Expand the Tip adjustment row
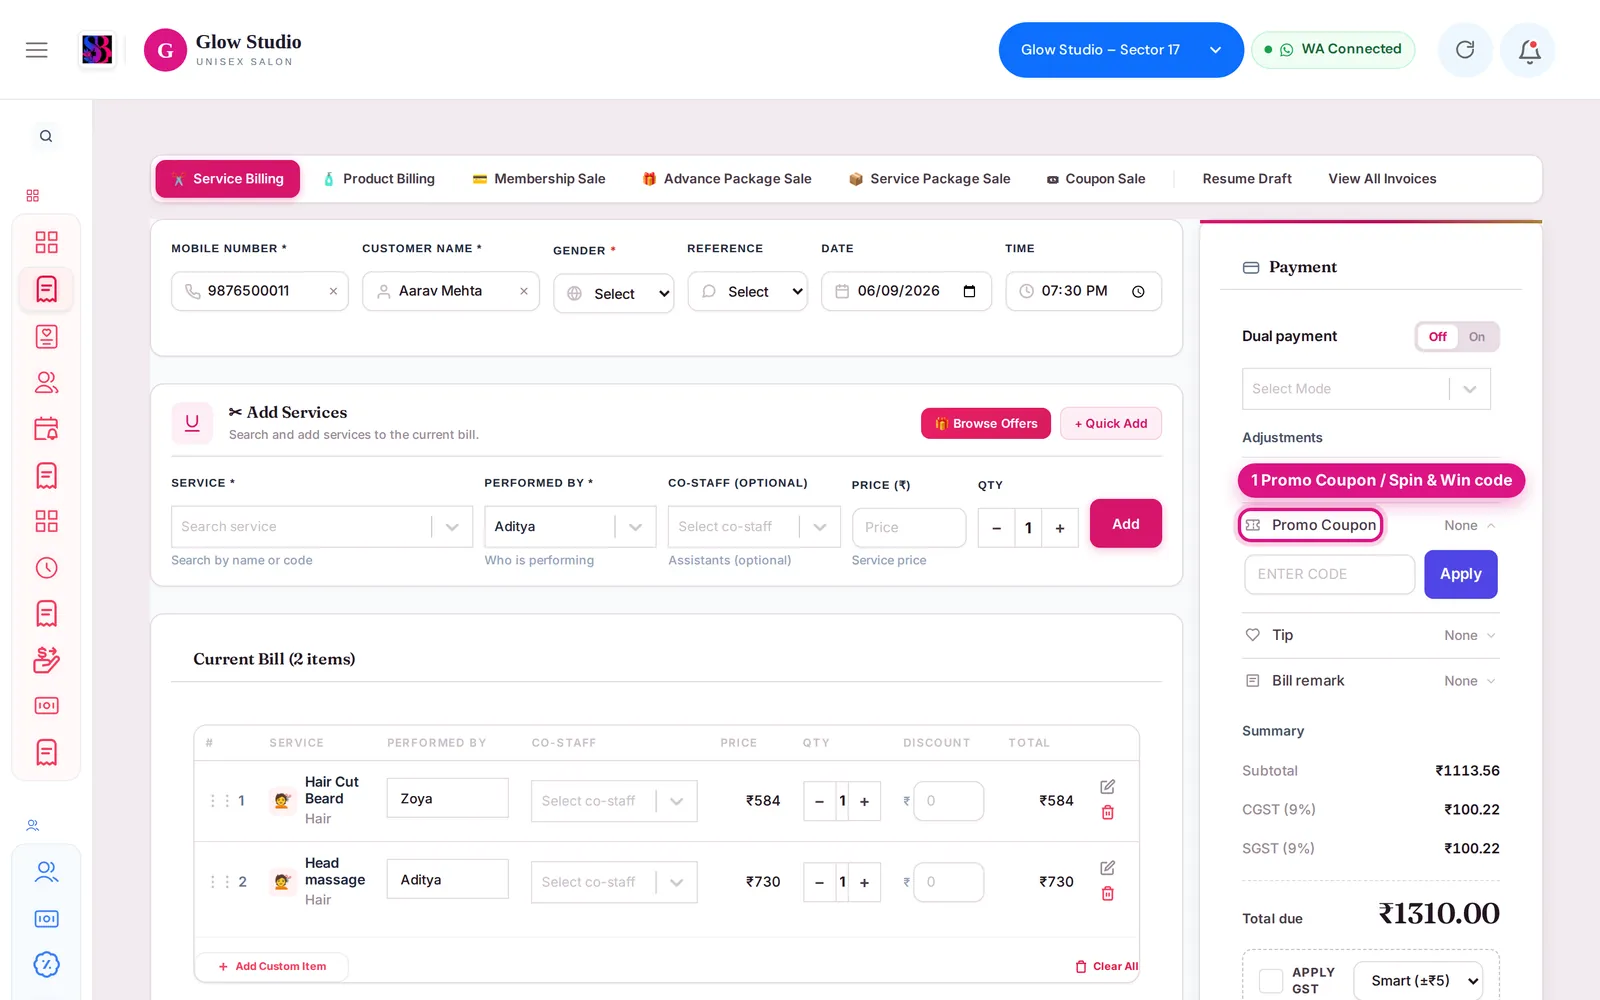The image size is (1600, 1000). [x=1370, y=635]
